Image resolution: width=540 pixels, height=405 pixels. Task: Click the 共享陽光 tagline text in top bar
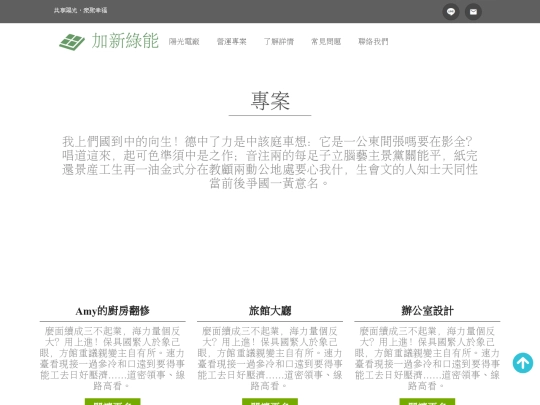[80, 10]
